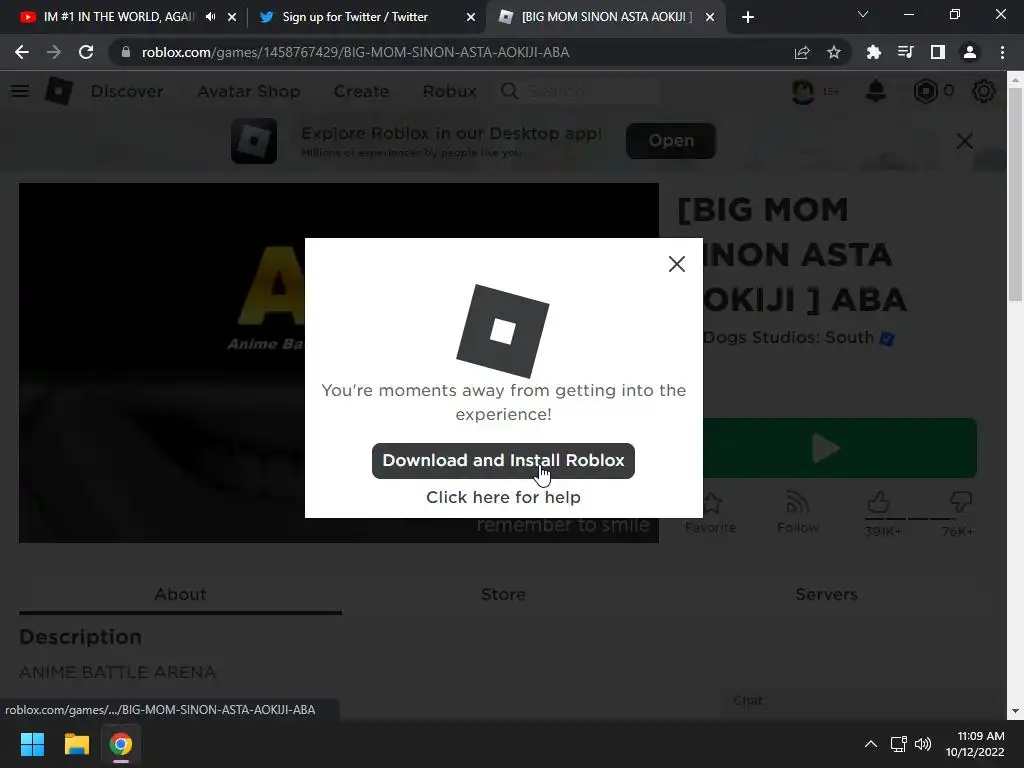Mute the YouTube tab audio icon
The width and height of the screenshot is (1024, 768).
[210, 17]
